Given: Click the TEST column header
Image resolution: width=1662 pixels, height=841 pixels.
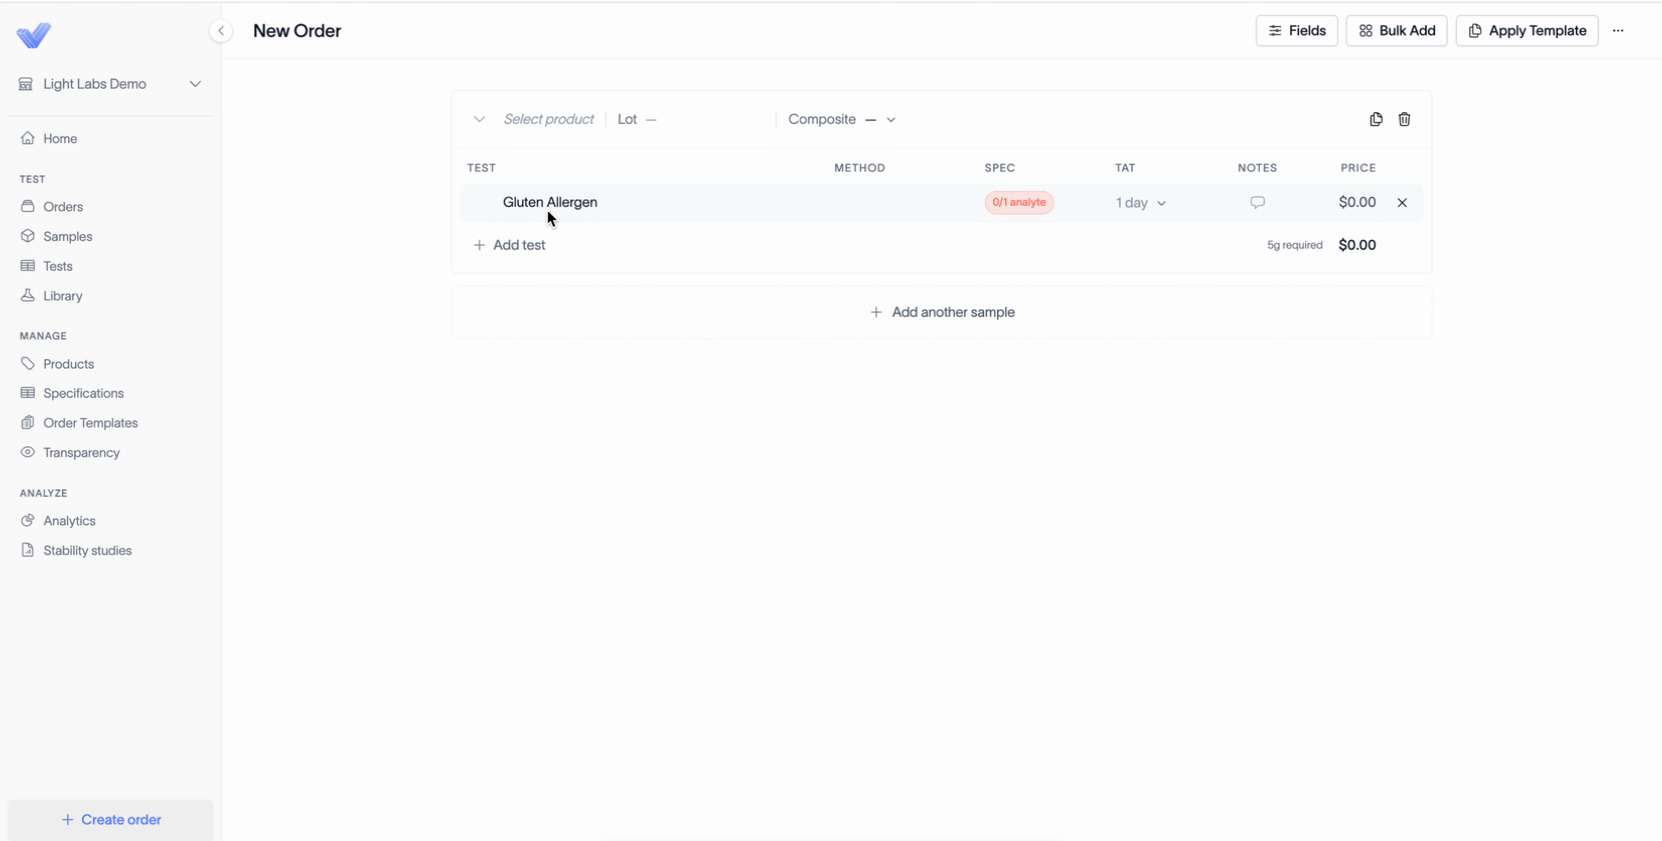Looking at the screenshot, I should [481, 168].
